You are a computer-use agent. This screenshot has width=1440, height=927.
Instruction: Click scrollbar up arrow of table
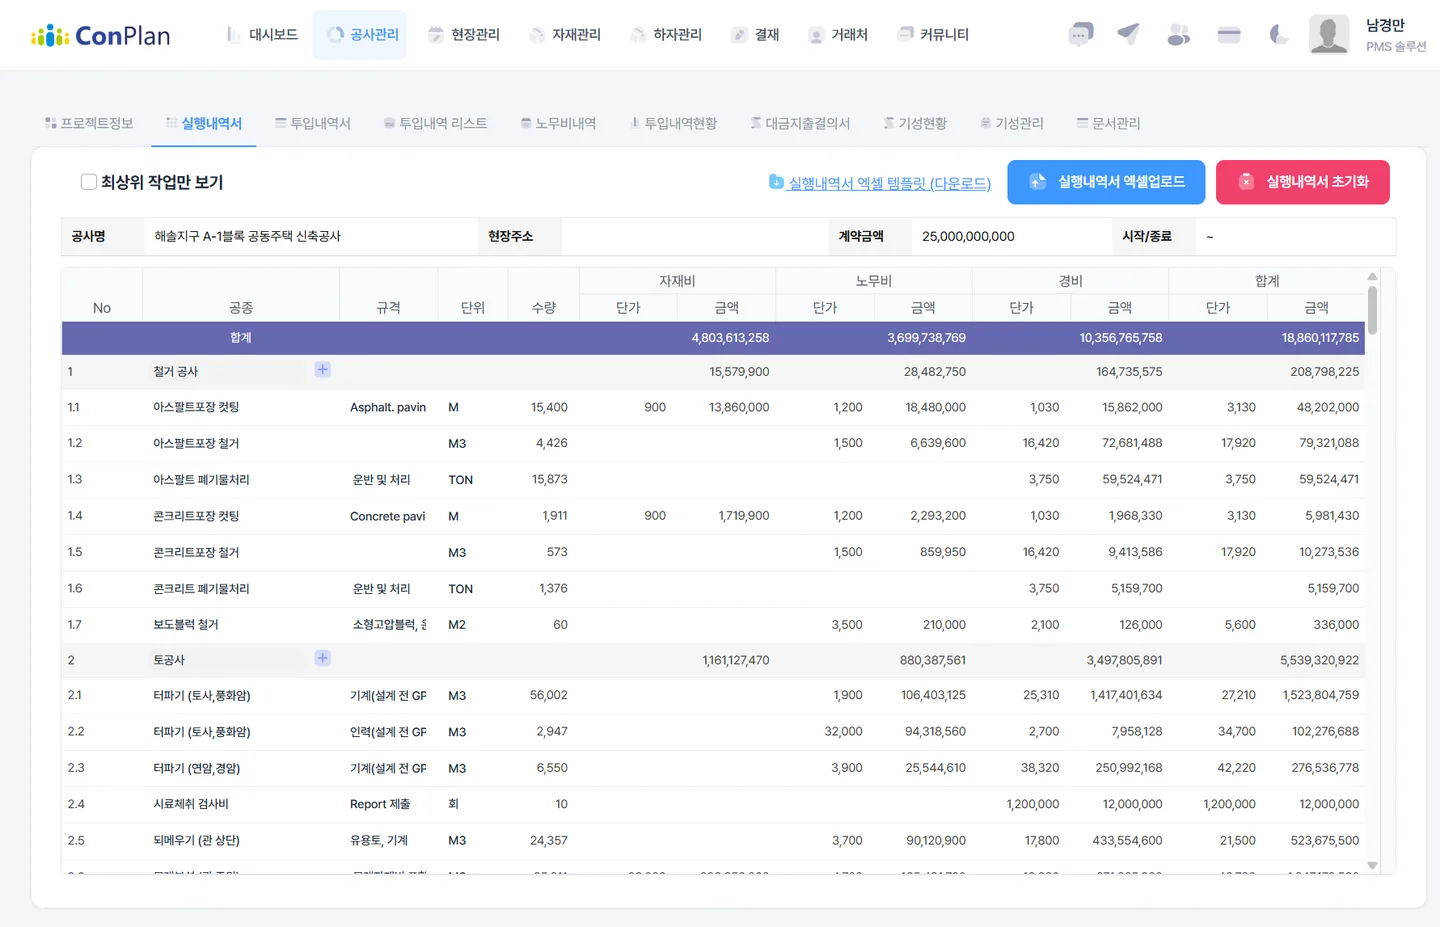click(x=1372, y=276)
